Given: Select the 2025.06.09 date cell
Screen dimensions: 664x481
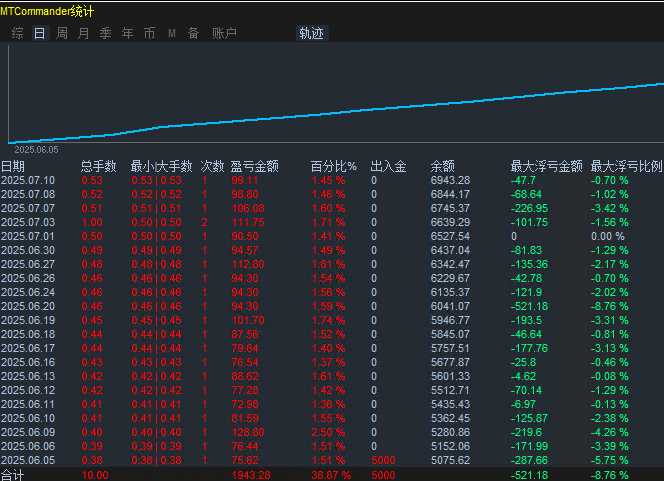Looking at the screenshot, I should [28, 432].
